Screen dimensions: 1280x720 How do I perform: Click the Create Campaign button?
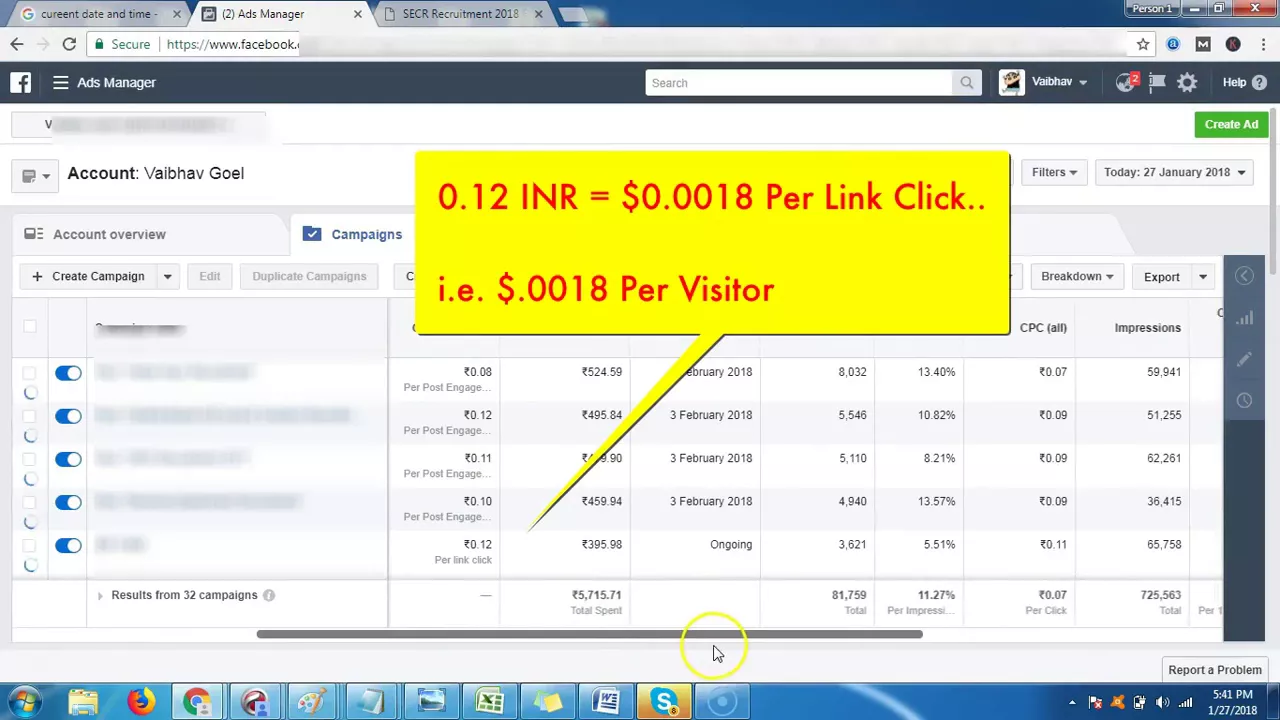(88, 277)
